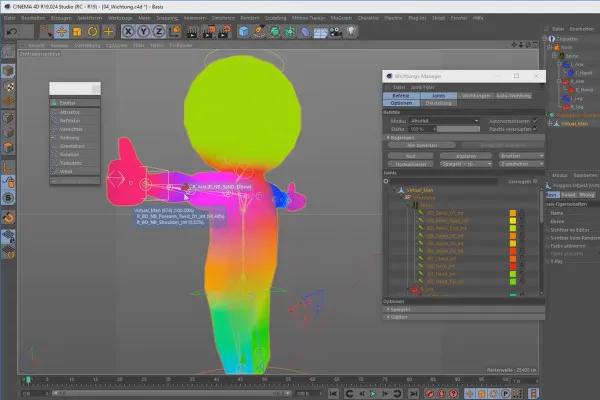Toggle the Y axis lock
The width and height of the screenshot is (600, 400).
(143, 32)
